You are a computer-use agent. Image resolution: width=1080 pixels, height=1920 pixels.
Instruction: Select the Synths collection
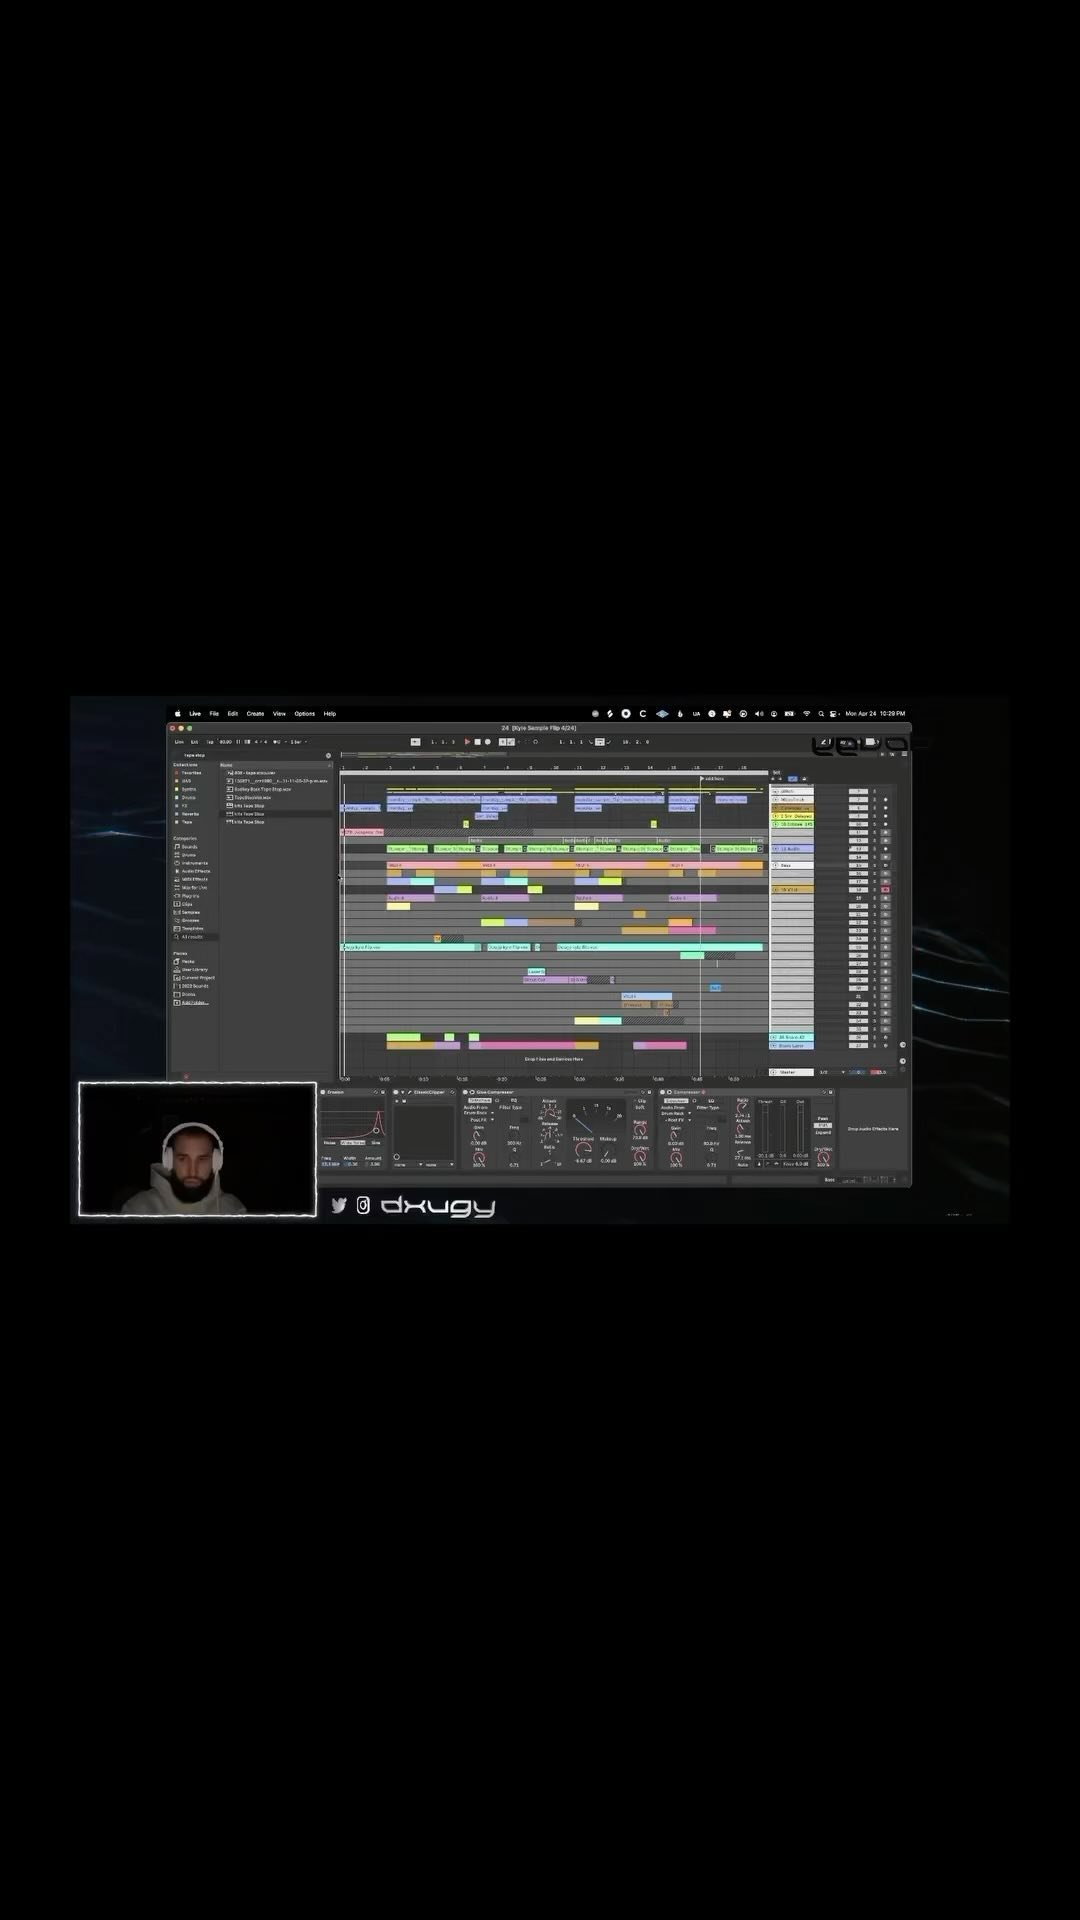(186, 789)
